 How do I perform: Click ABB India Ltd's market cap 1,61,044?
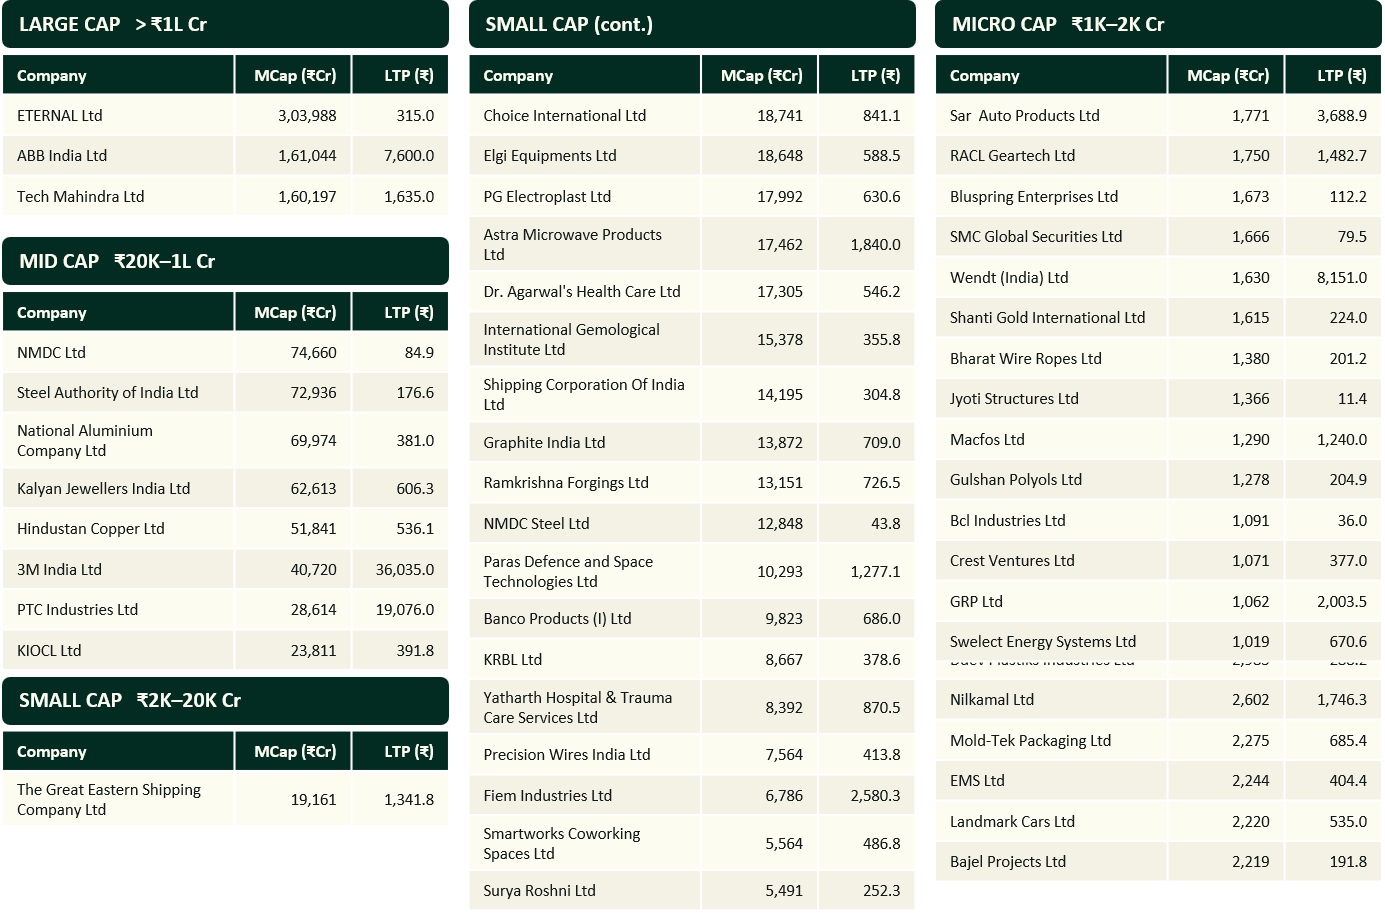click(307, 156)
